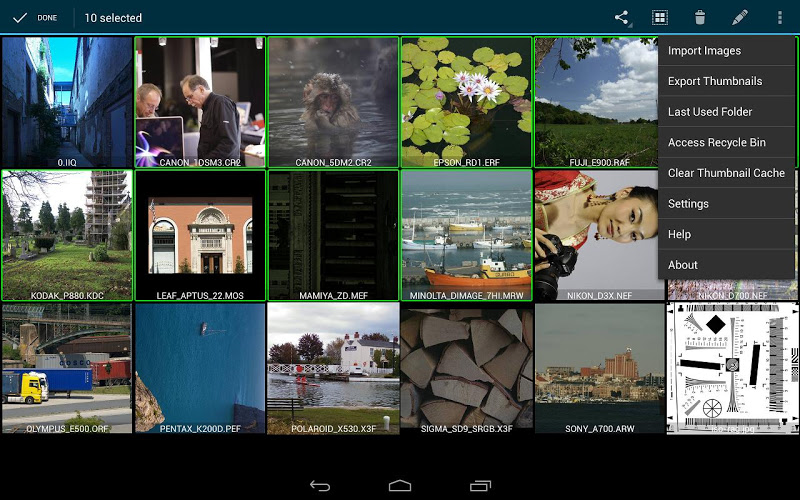Close the overflow menu via three-dot icon
The height and width of the screenshot is (500, 800).
click(x=779, y=18)
